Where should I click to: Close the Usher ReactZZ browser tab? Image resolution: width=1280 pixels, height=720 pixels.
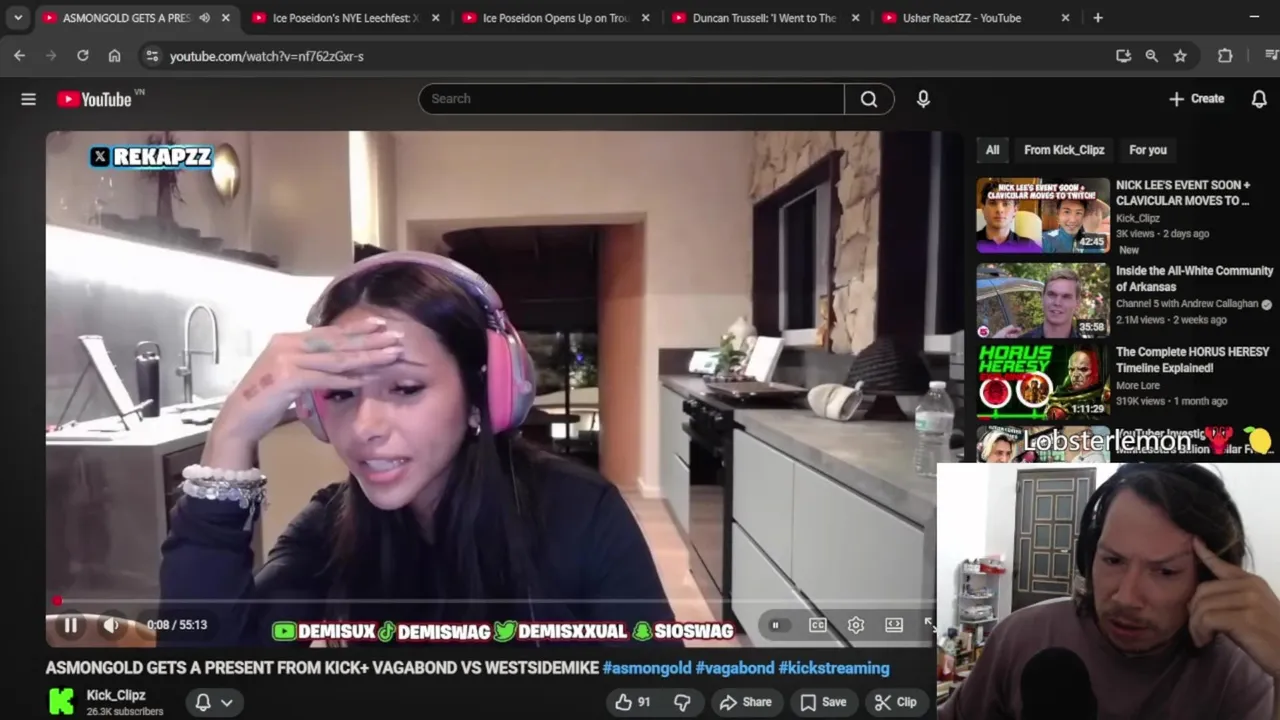(x=1065, y=18)
